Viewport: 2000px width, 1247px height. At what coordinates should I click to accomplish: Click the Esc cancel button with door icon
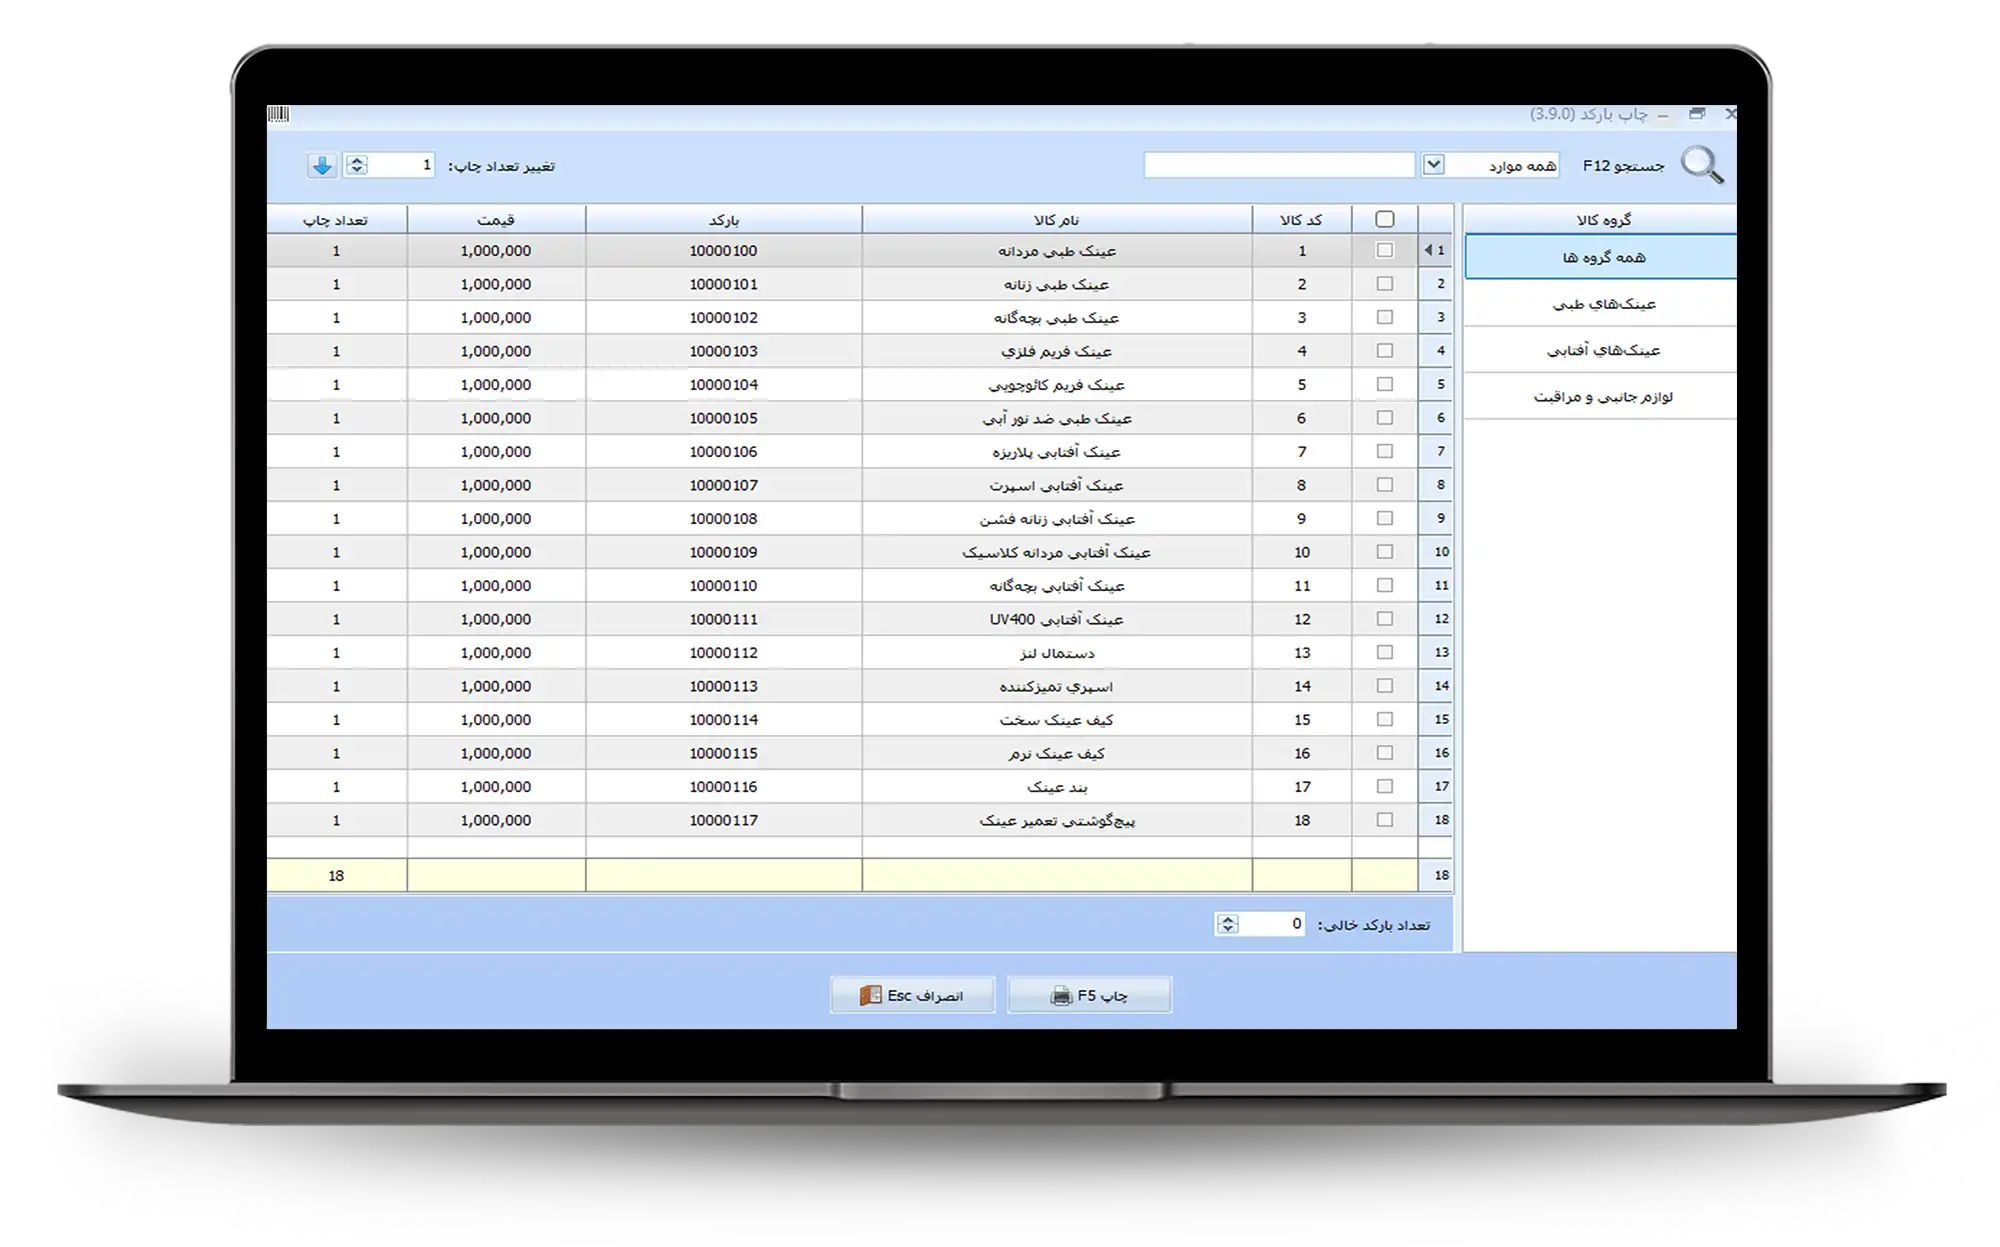pyautogui.click(x=912, y=996)
